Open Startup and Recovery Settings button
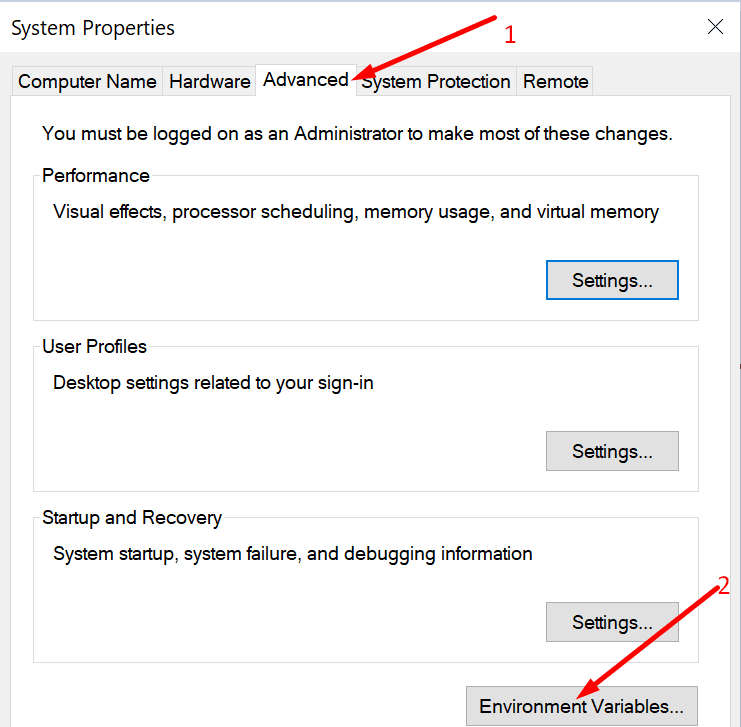The image size is (741, 727). [612, 622]
